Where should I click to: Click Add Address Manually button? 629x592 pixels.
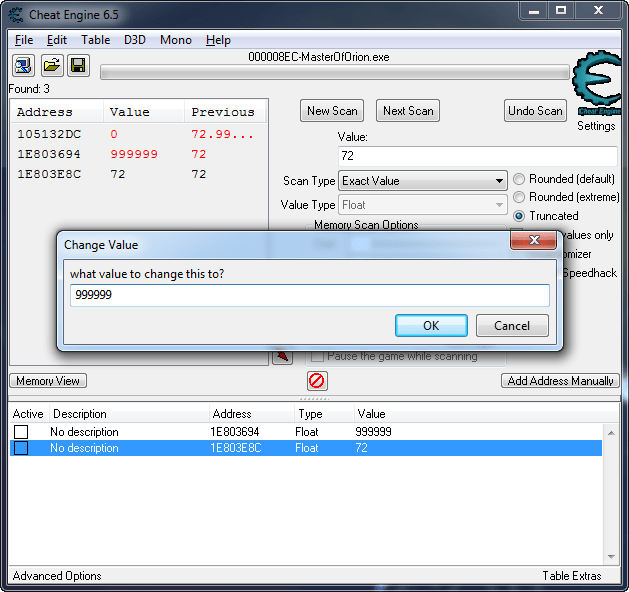560,381
